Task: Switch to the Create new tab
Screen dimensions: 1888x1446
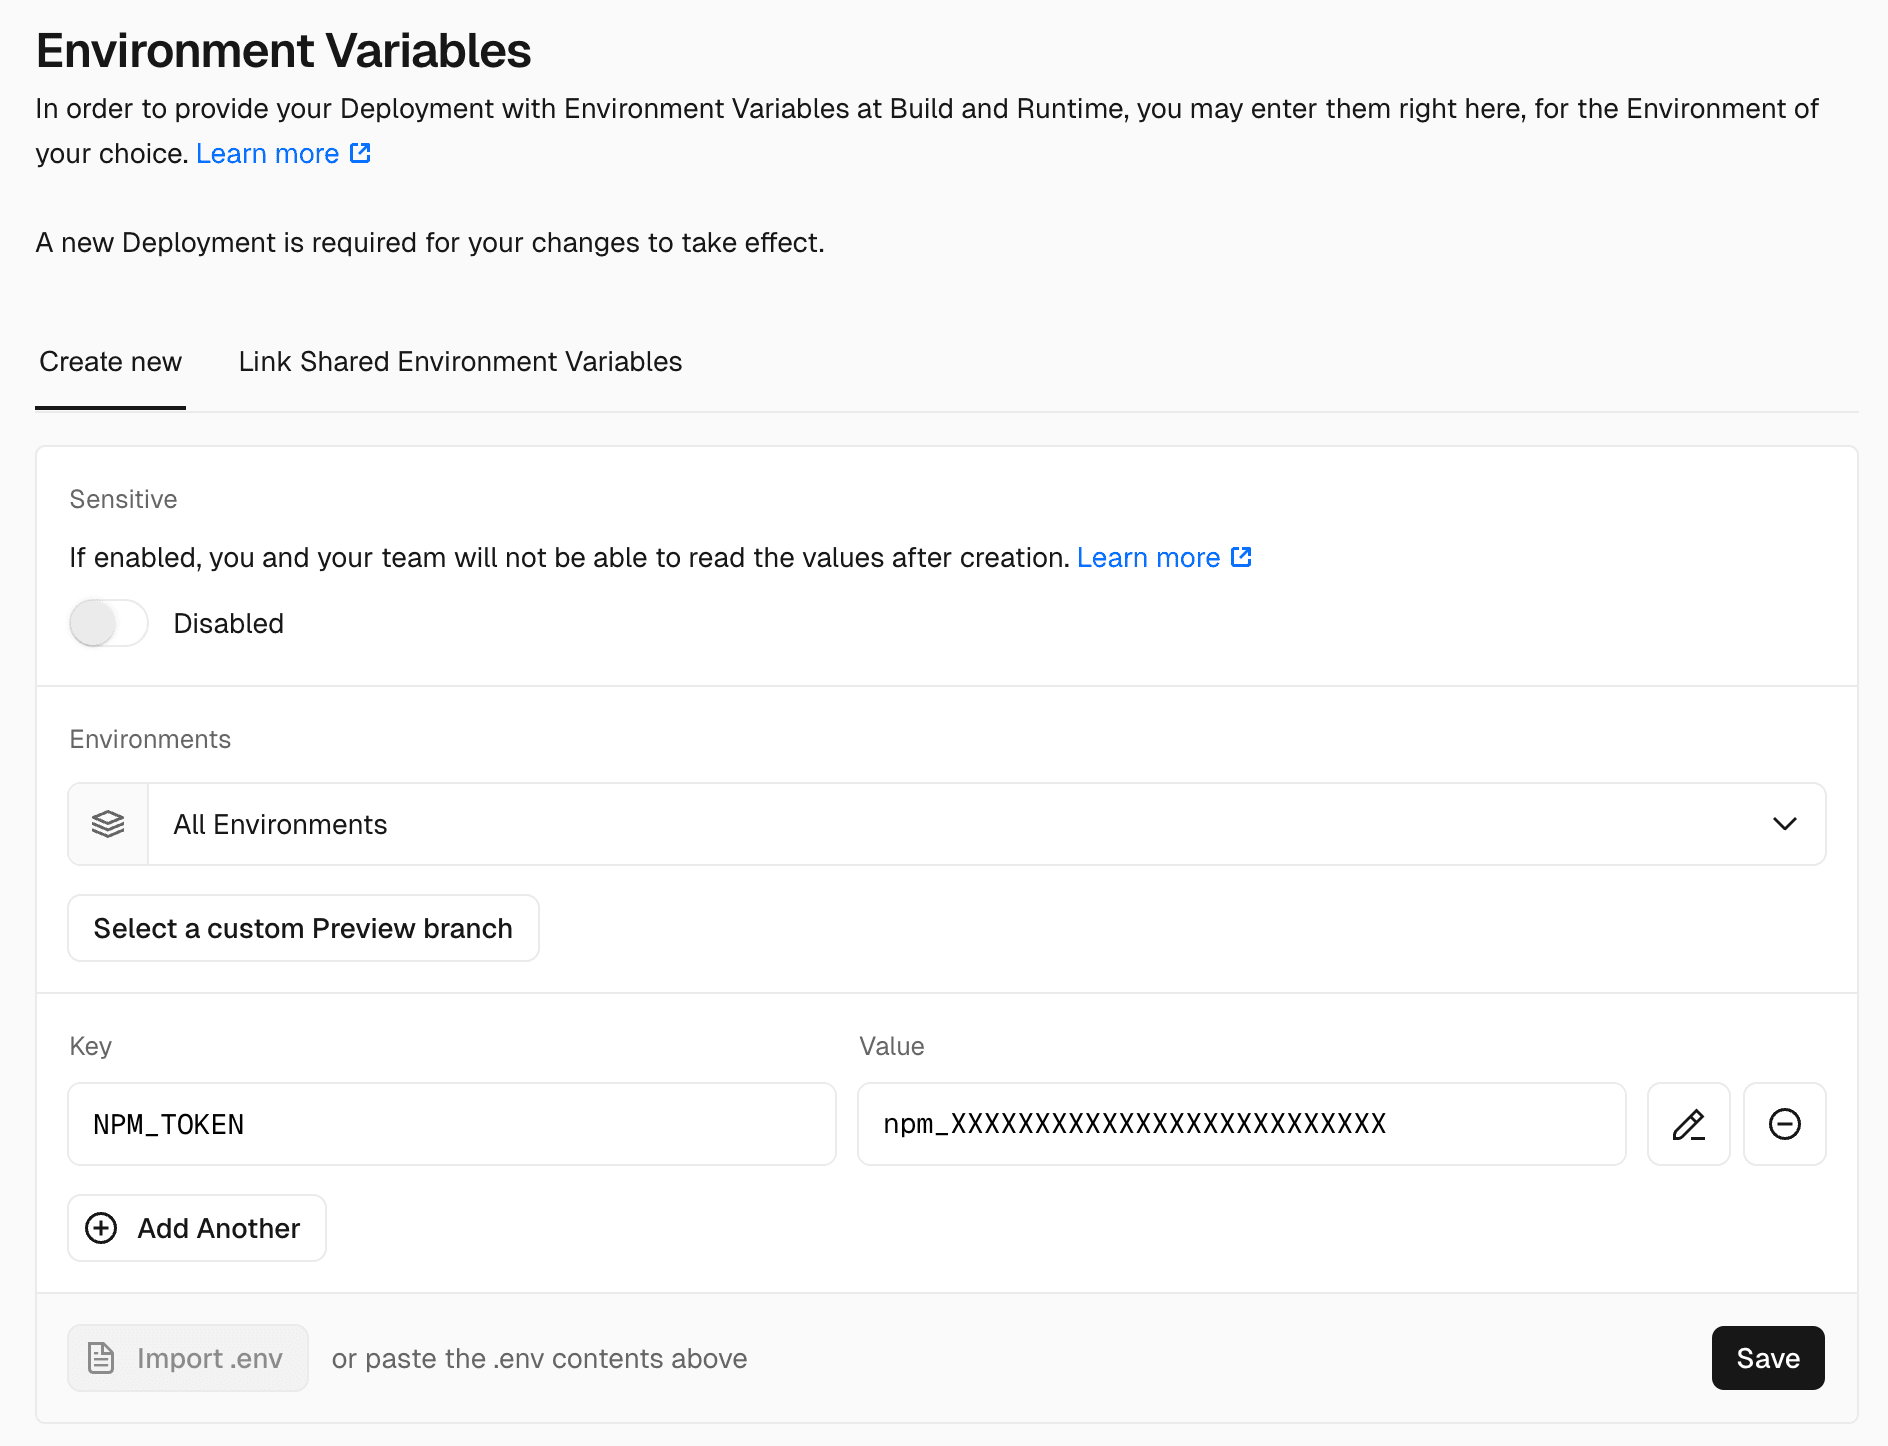Action: click(x=110, y=362)
